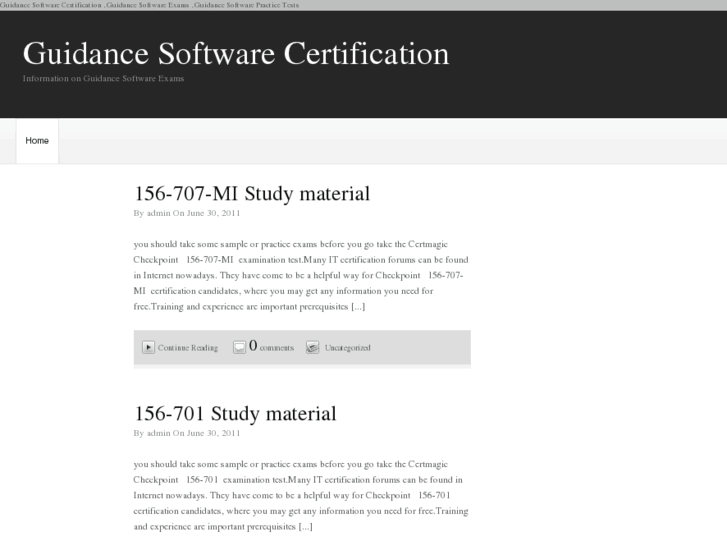Click the 156-707-MI post byline dated June 30, 2011
Viewport: 727px width, 545px height.
(187, 213)
